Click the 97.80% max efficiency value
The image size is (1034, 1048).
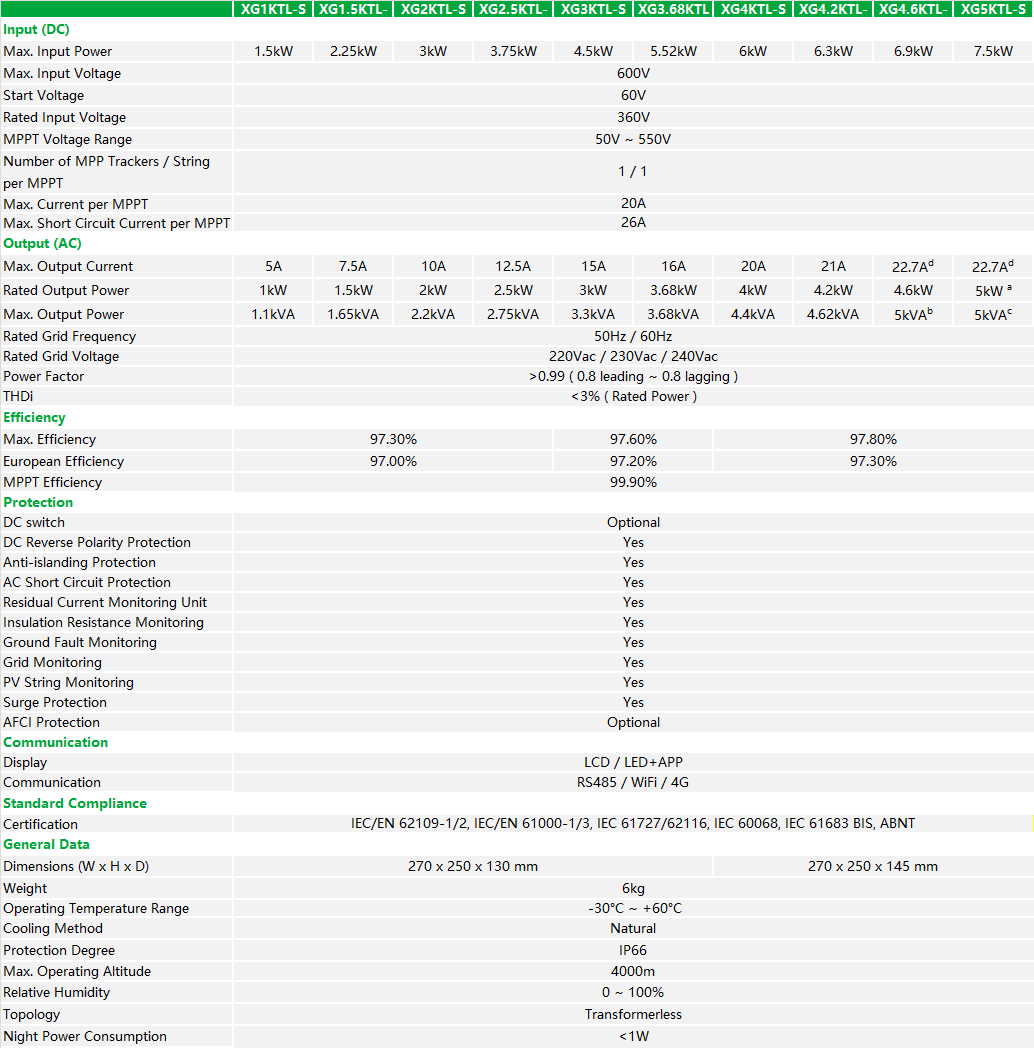(x=873, y=440)
